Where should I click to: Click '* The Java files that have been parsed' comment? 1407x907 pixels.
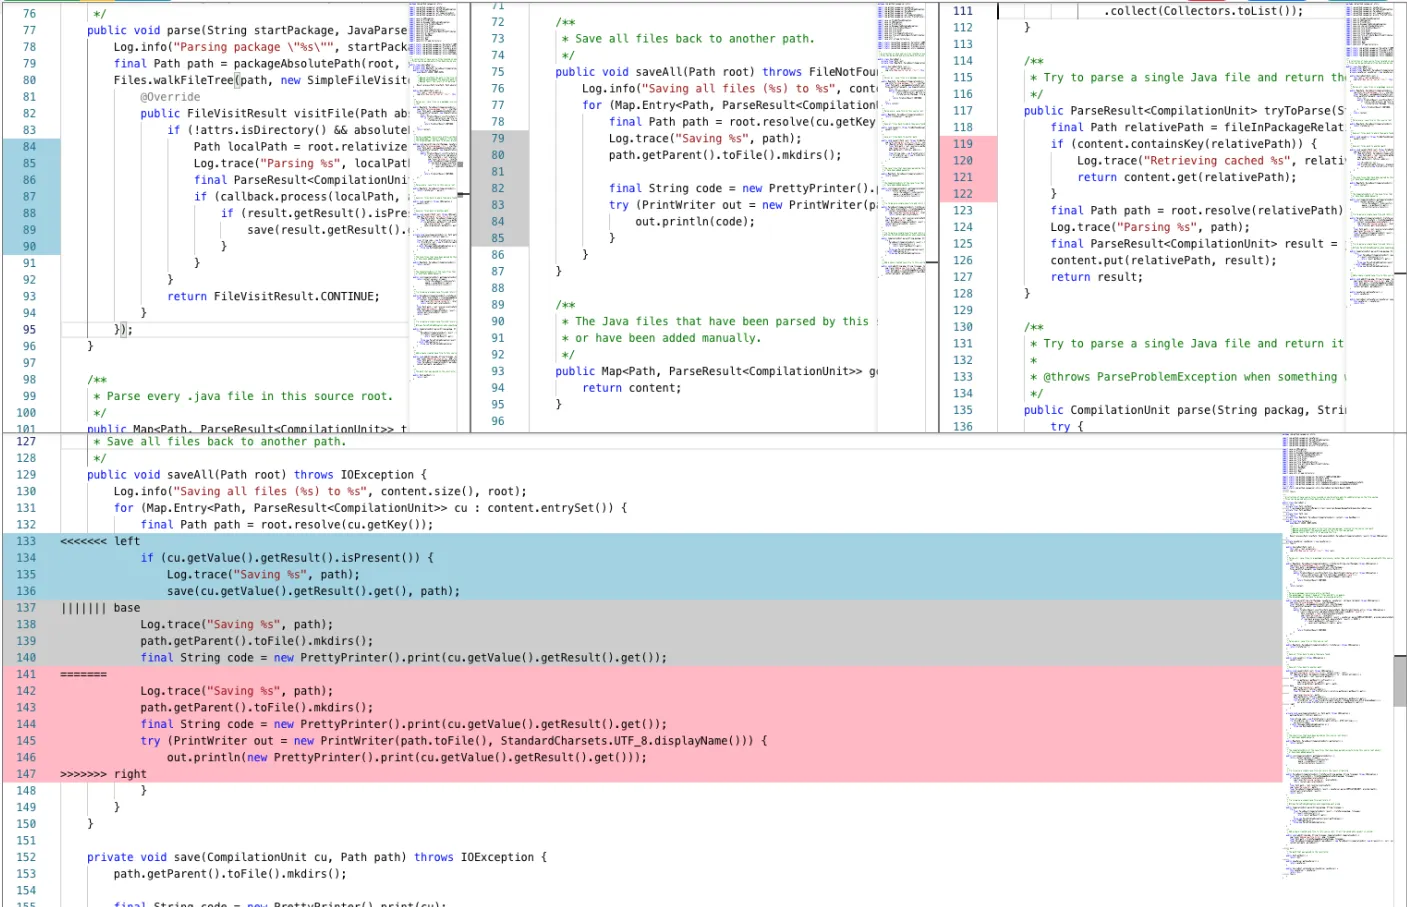click(x=718, y=322)
